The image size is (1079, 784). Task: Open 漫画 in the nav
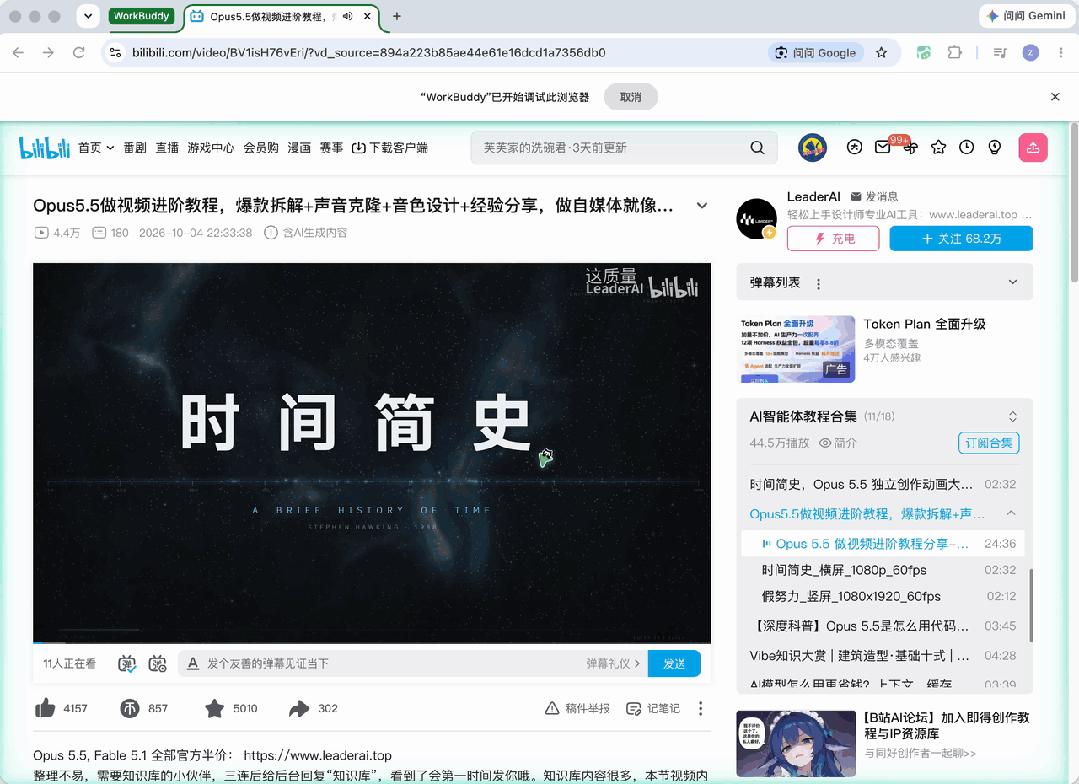pyautogui.click(x=299, y=147)
